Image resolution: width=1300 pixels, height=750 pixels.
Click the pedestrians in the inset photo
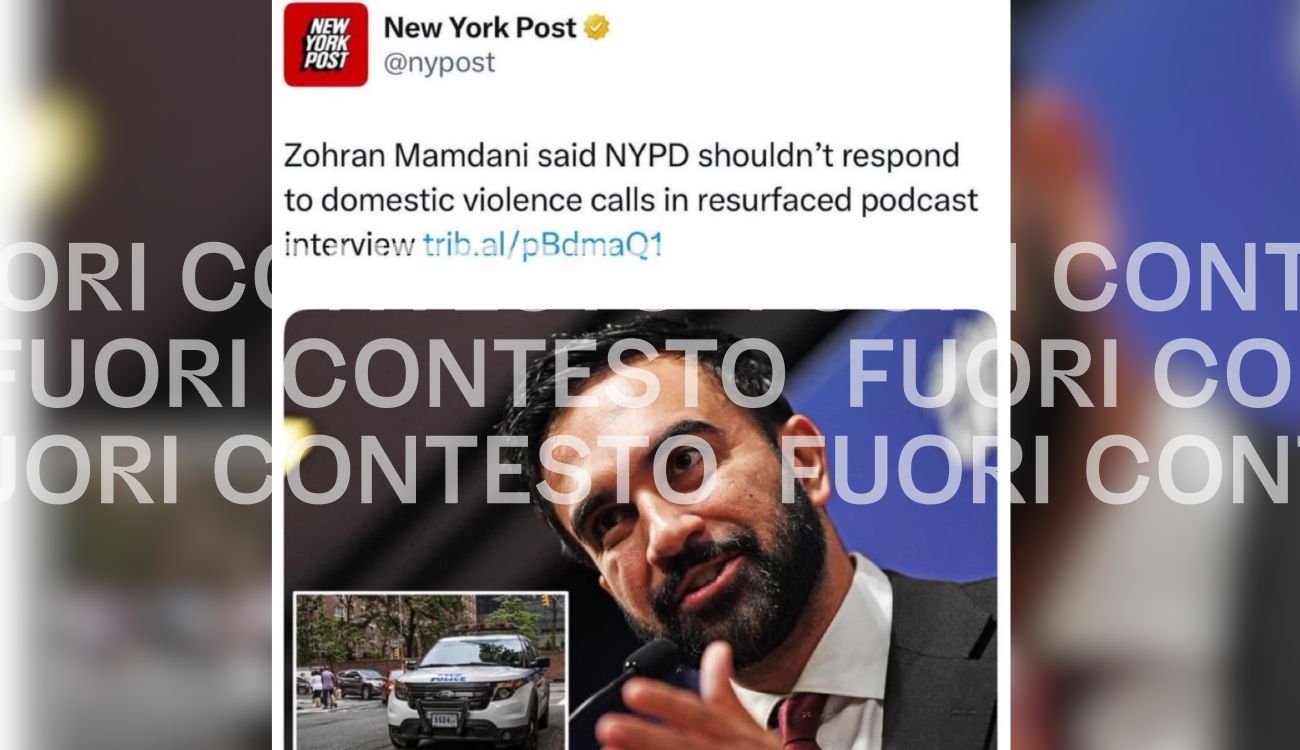(322, 686)
